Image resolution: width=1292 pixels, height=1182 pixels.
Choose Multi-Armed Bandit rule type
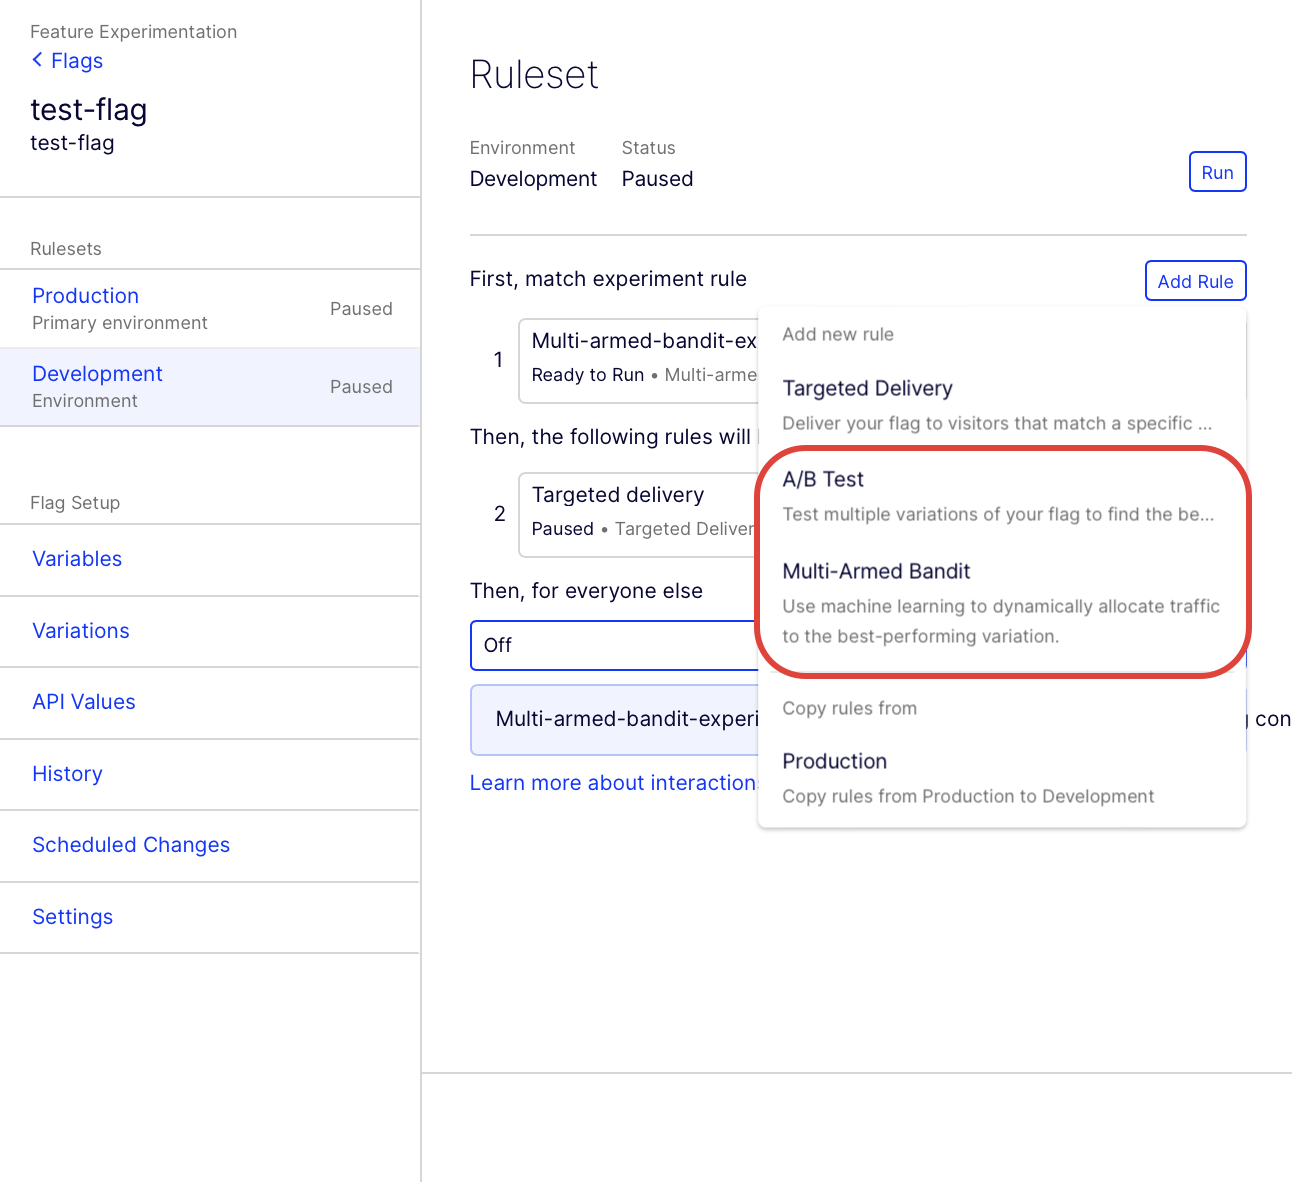coord(877,571)
